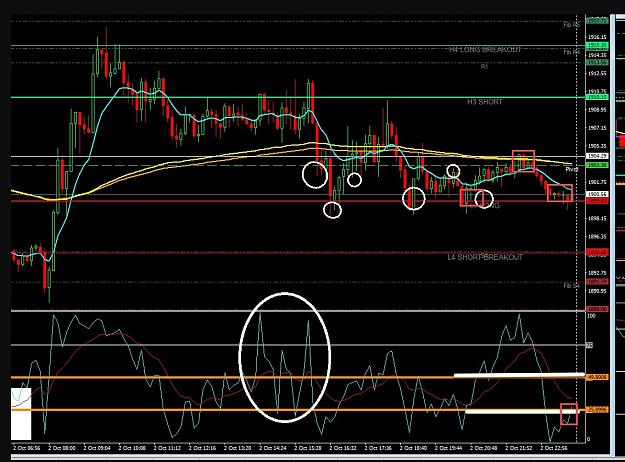The height and width of the screenshot is (462, 625).
Task: Click the 2 Oct 14:24 time label
Action: click(273, 448)
